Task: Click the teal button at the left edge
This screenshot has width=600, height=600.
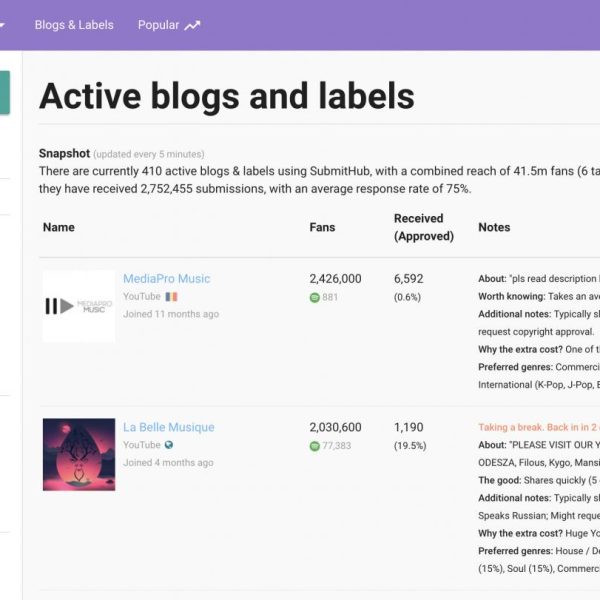Action: point(5,92)
